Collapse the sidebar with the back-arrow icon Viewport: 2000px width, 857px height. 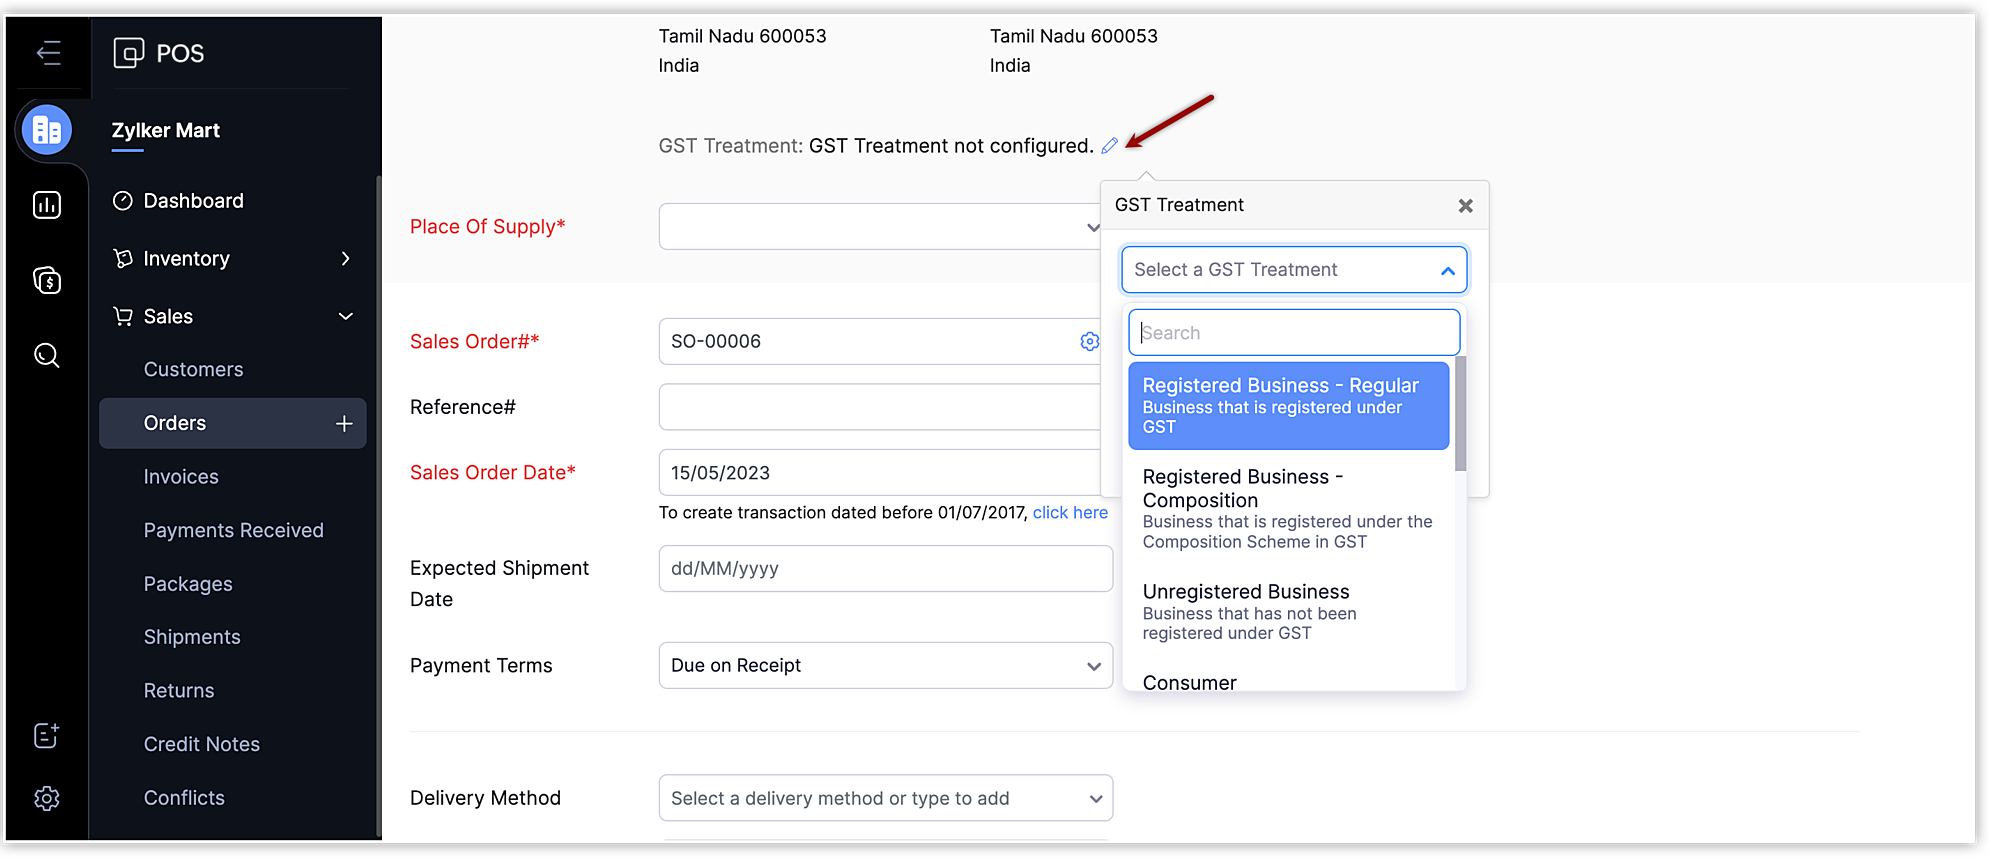pos(48,53)
